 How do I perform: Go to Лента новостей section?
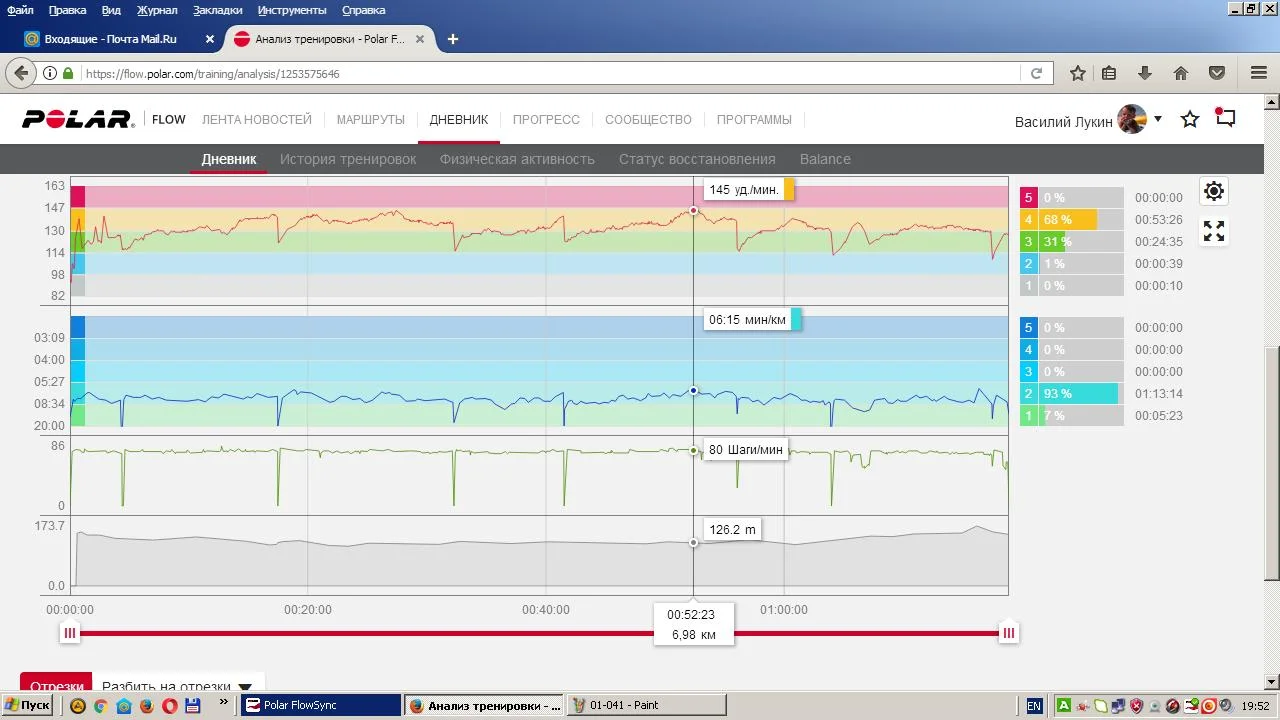tap(257, 120)
